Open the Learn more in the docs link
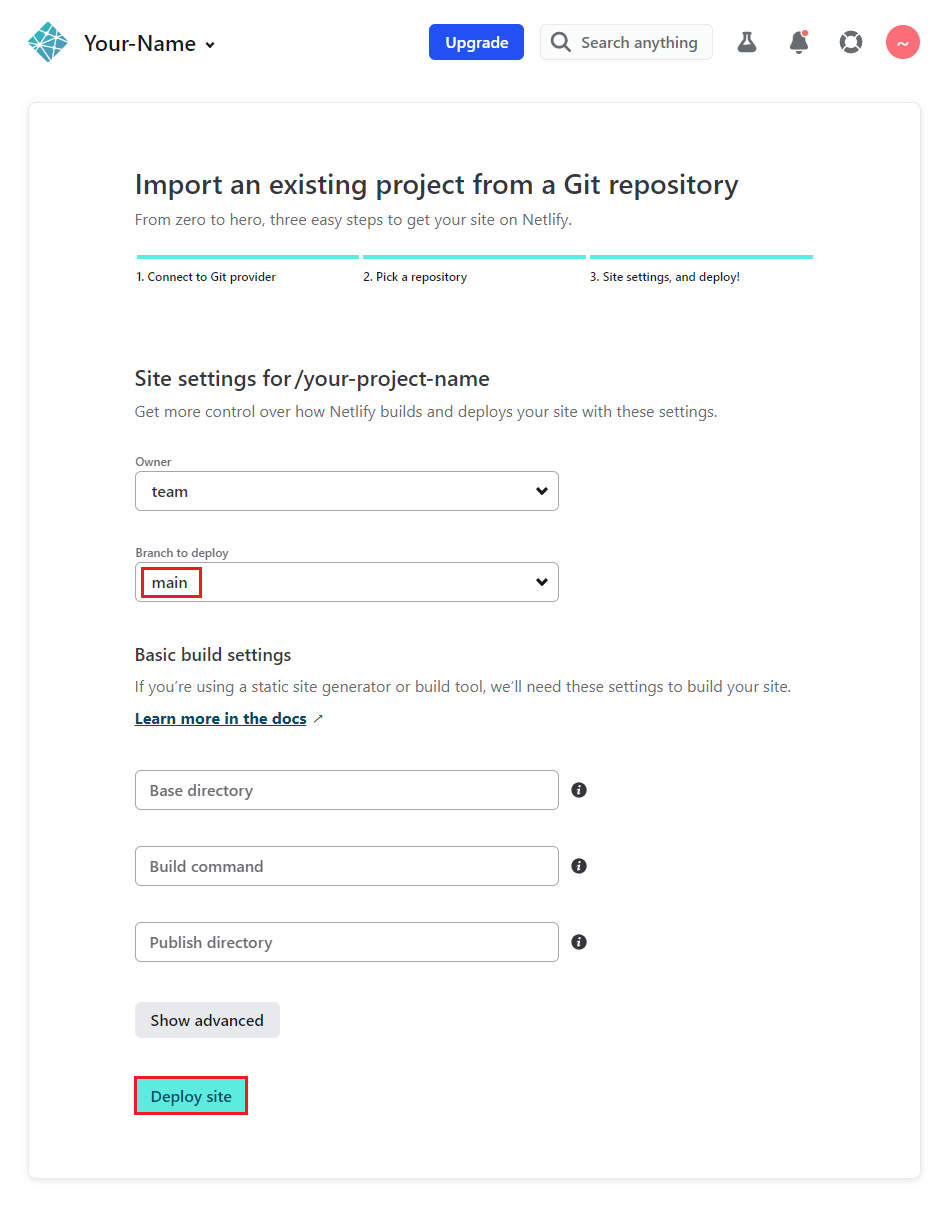 coord(220,718)
